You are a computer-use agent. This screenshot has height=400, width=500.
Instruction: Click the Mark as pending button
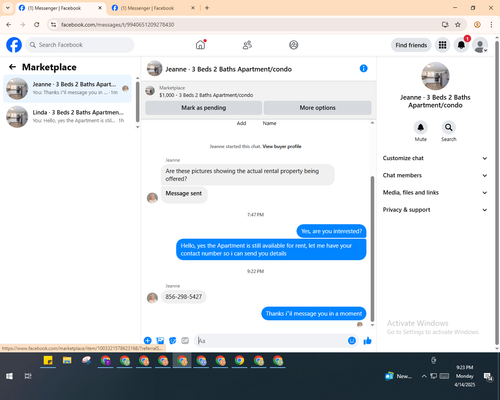click(203, 108)
